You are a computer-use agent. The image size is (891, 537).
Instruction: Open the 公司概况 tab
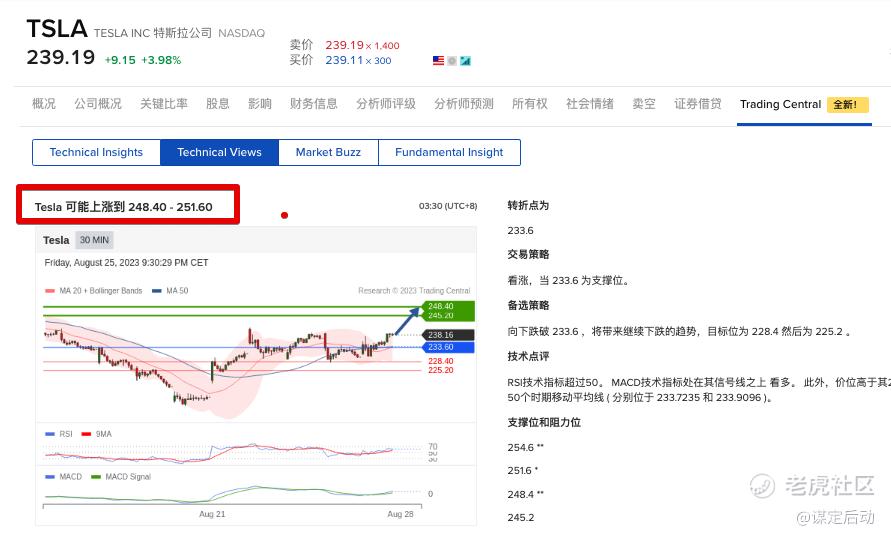[x=98, y=104]
